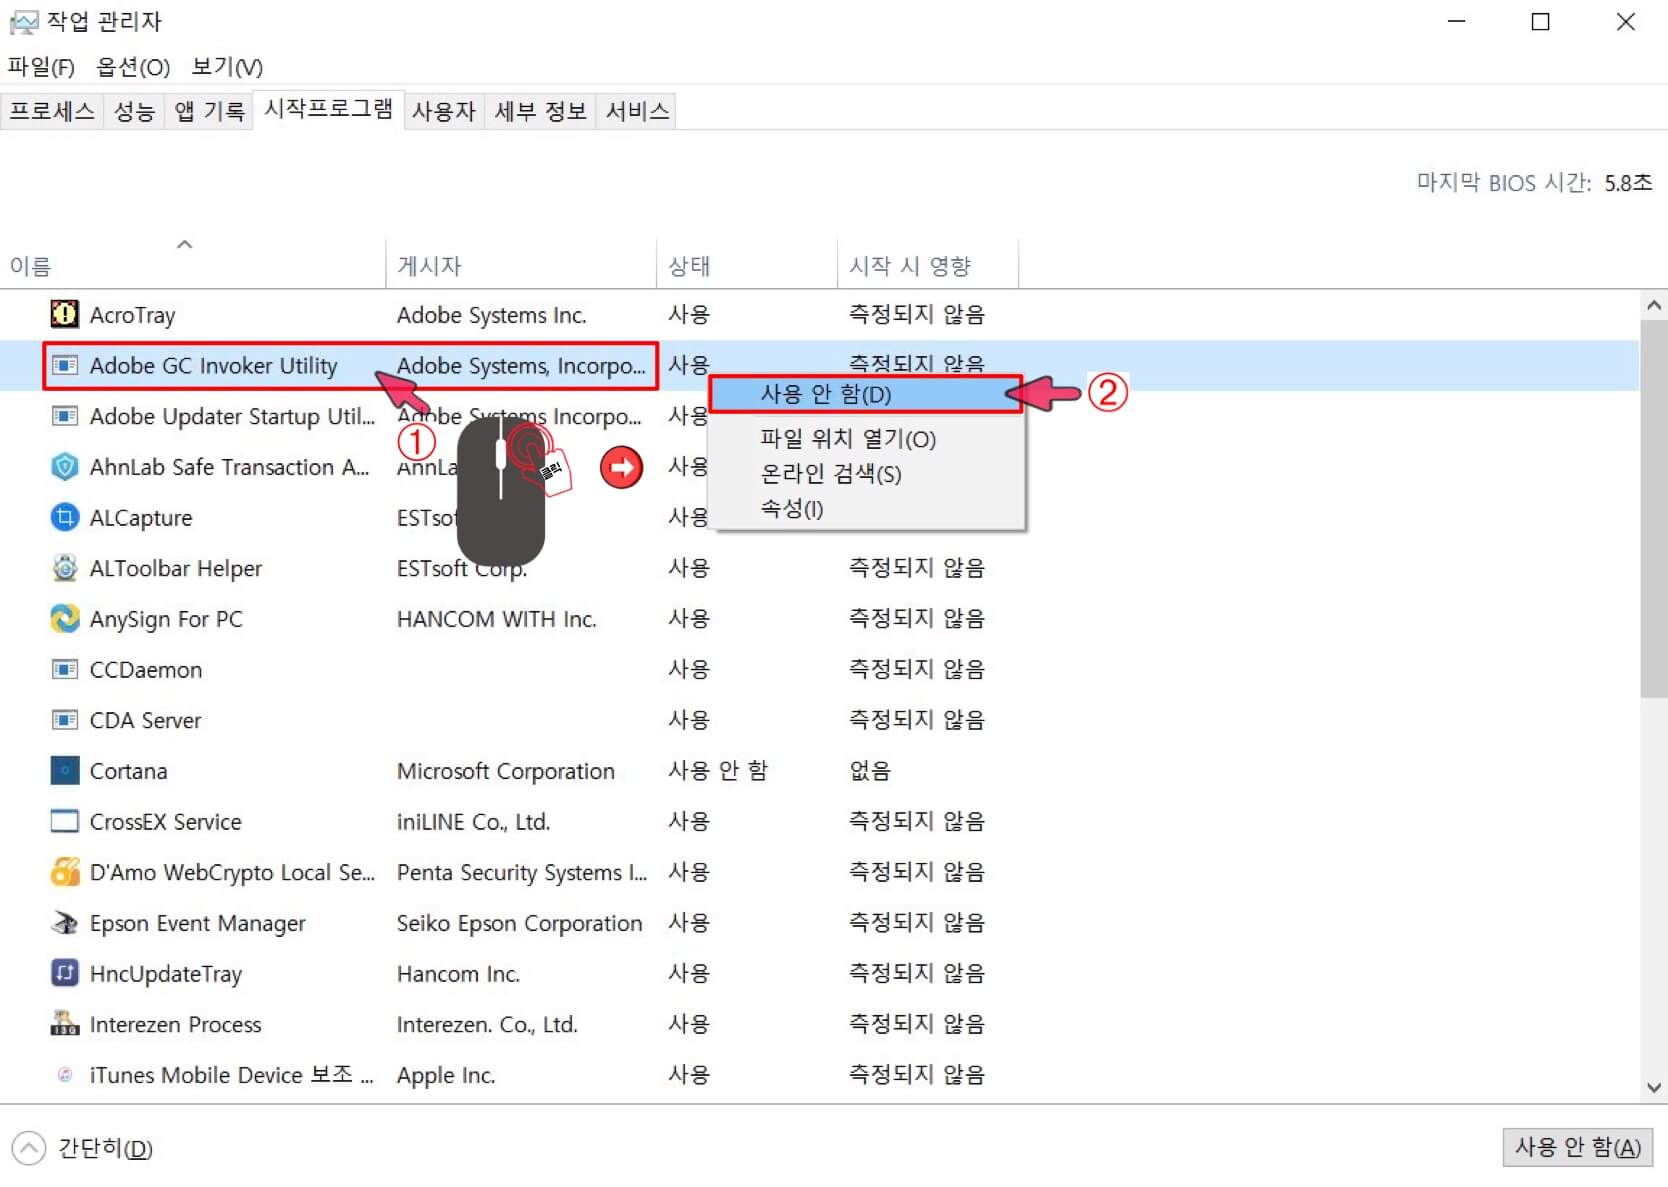Click the AnySign For PC icon

coord(64,618)
